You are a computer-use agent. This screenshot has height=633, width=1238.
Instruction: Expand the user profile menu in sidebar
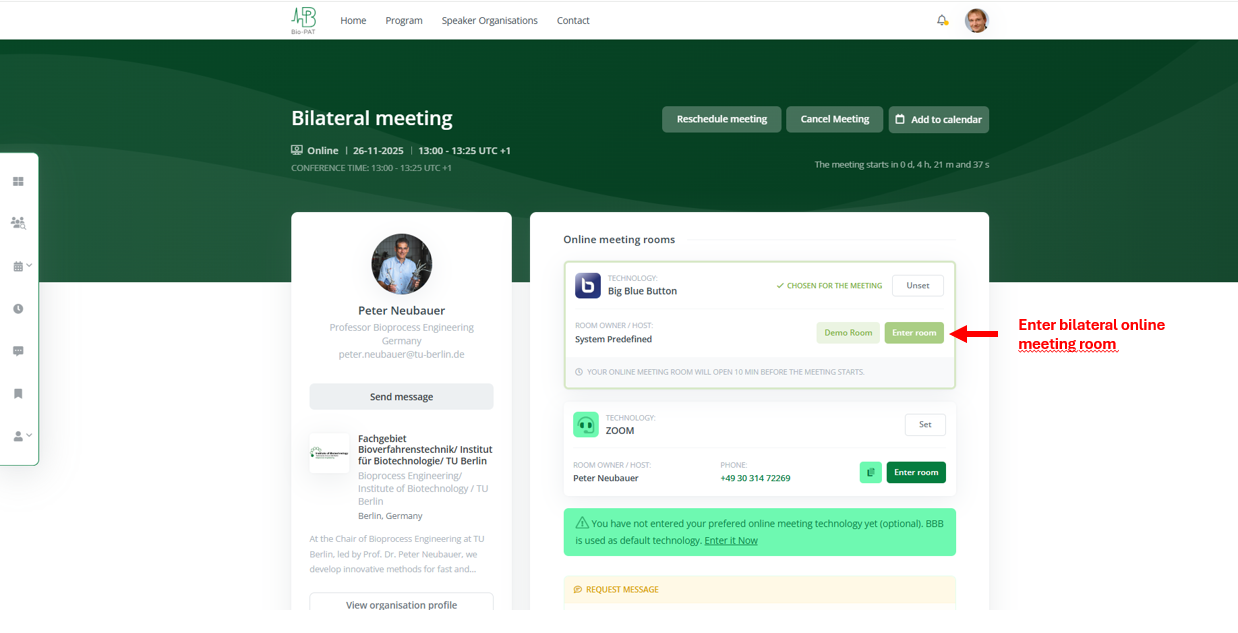[x=21, y=436]
